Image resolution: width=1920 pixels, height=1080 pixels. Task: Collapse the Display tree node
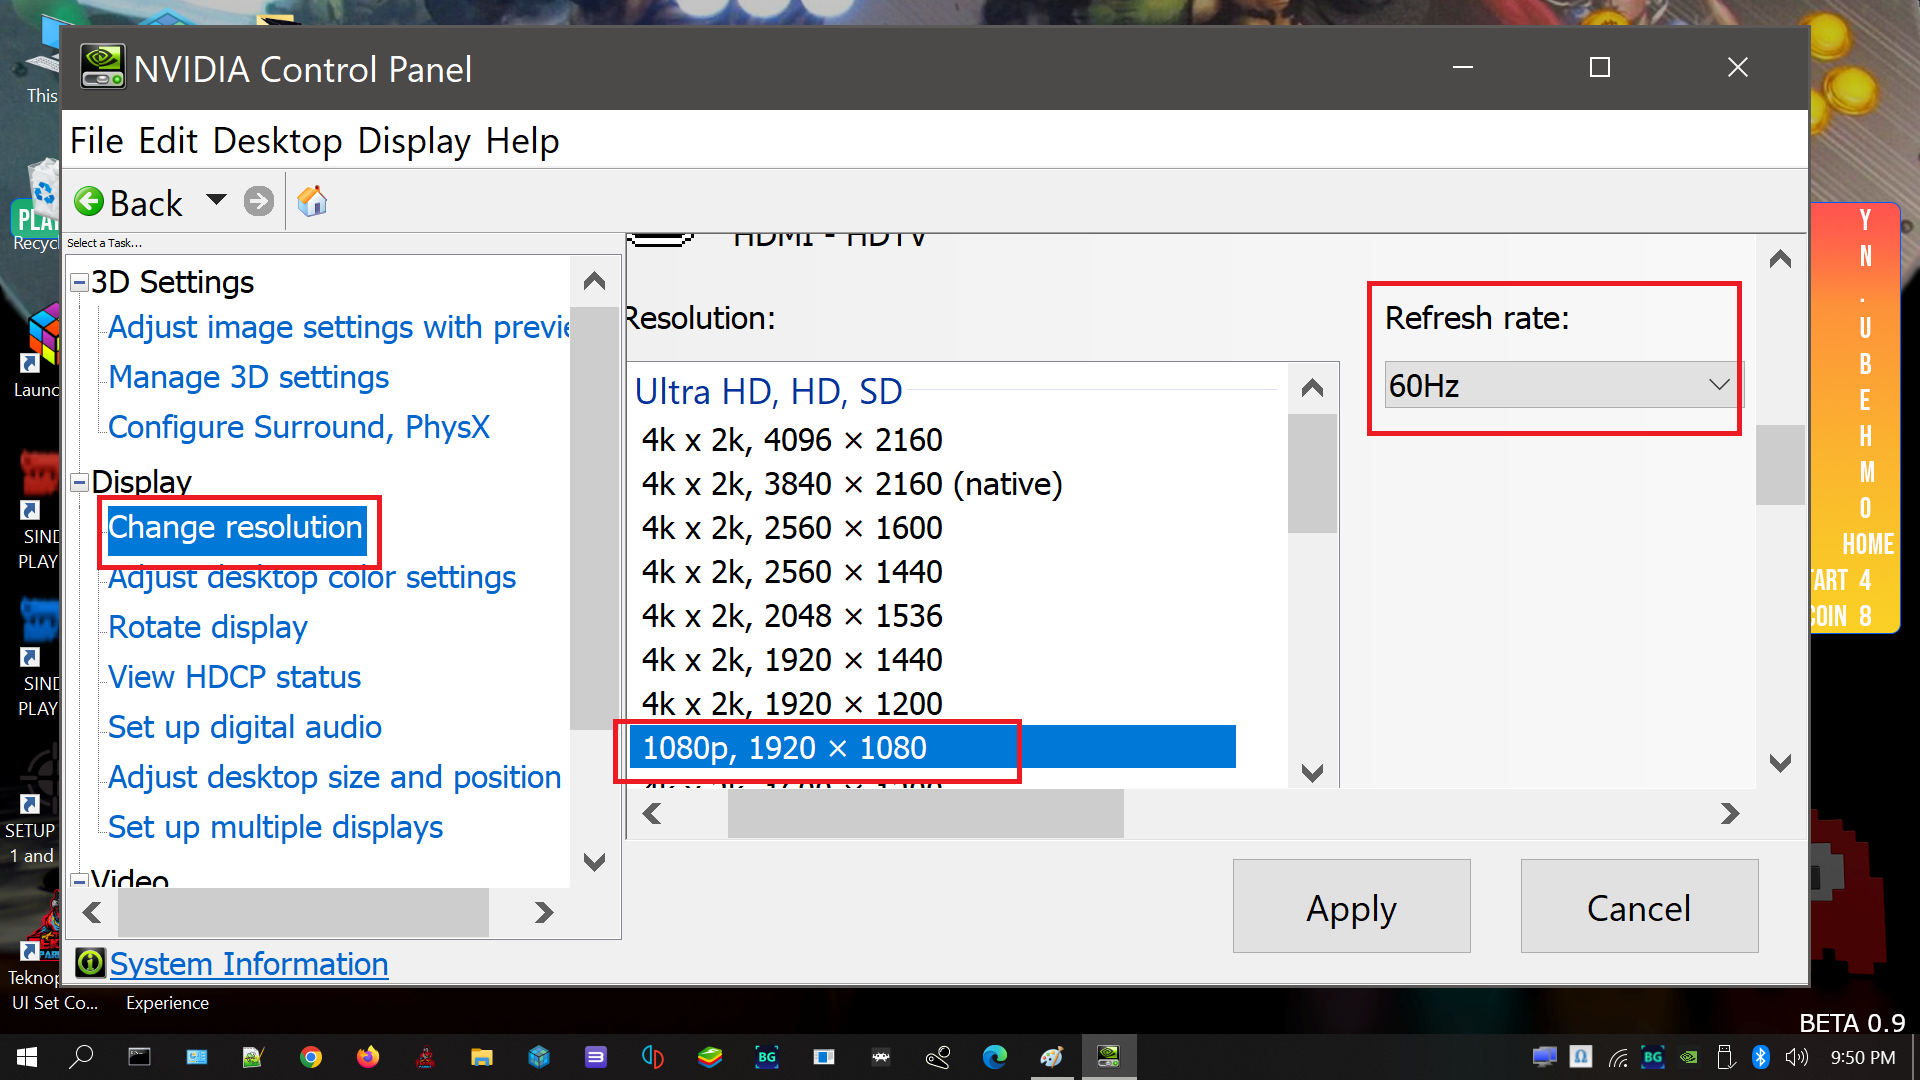click(x=80, y=483)
